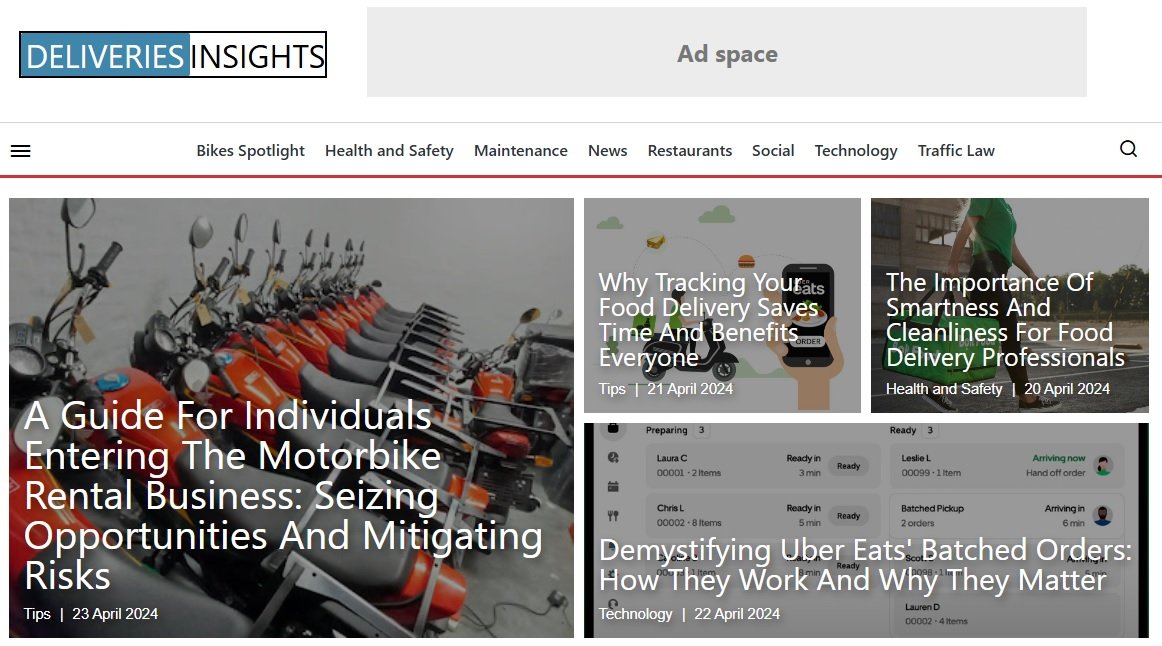The image size is (1162, 646).
Task: Click the Ad space banner
Action: (x=726, y=53)
